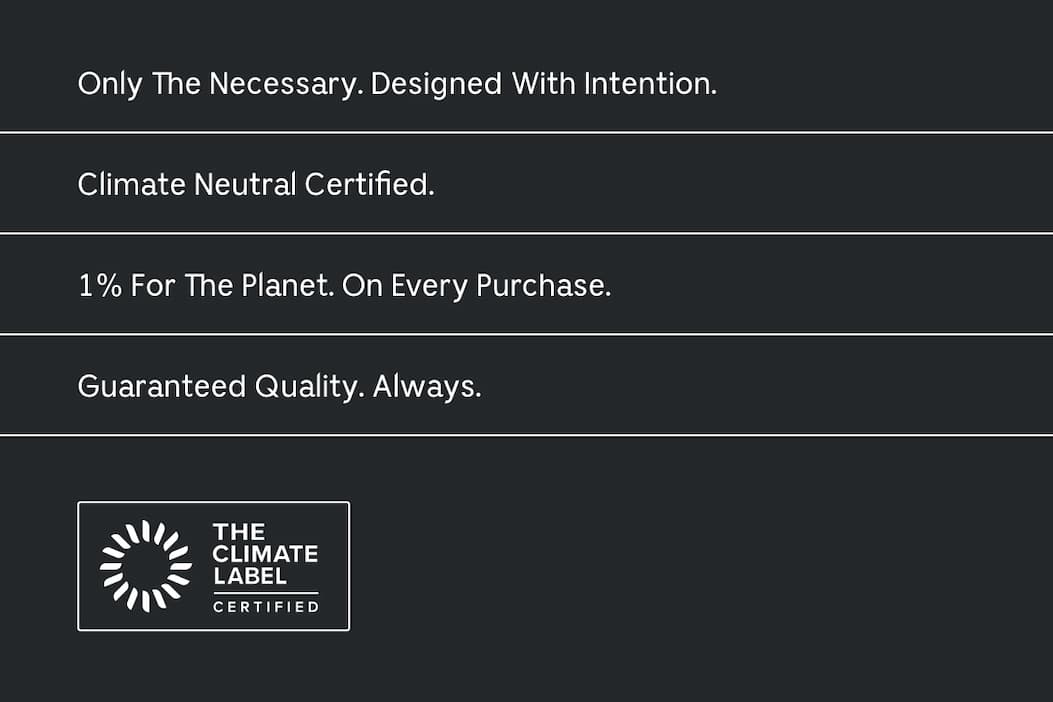Click the Climate Label sunburst logo icon
The height and width of the screenshot is (702, 1053).
point(146,565)
